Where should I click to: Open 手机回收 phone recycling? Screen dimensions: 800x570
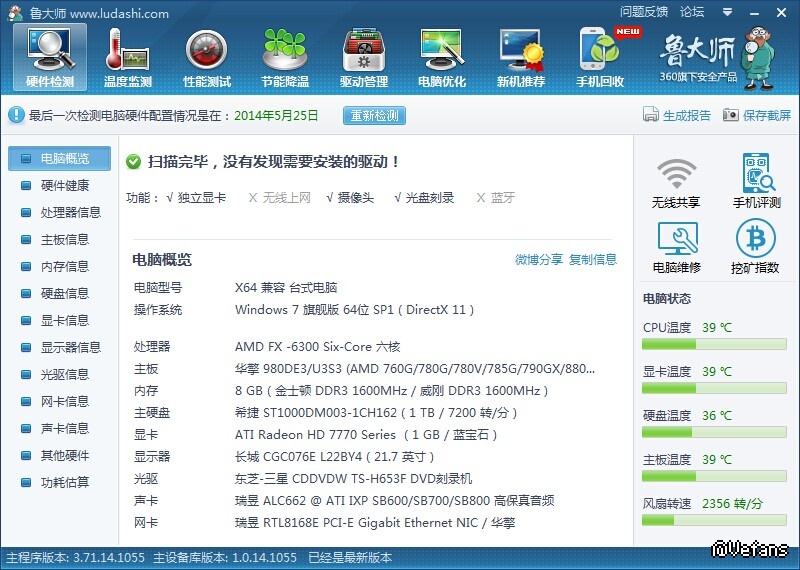pyautogui.click(x=600, y=58)
